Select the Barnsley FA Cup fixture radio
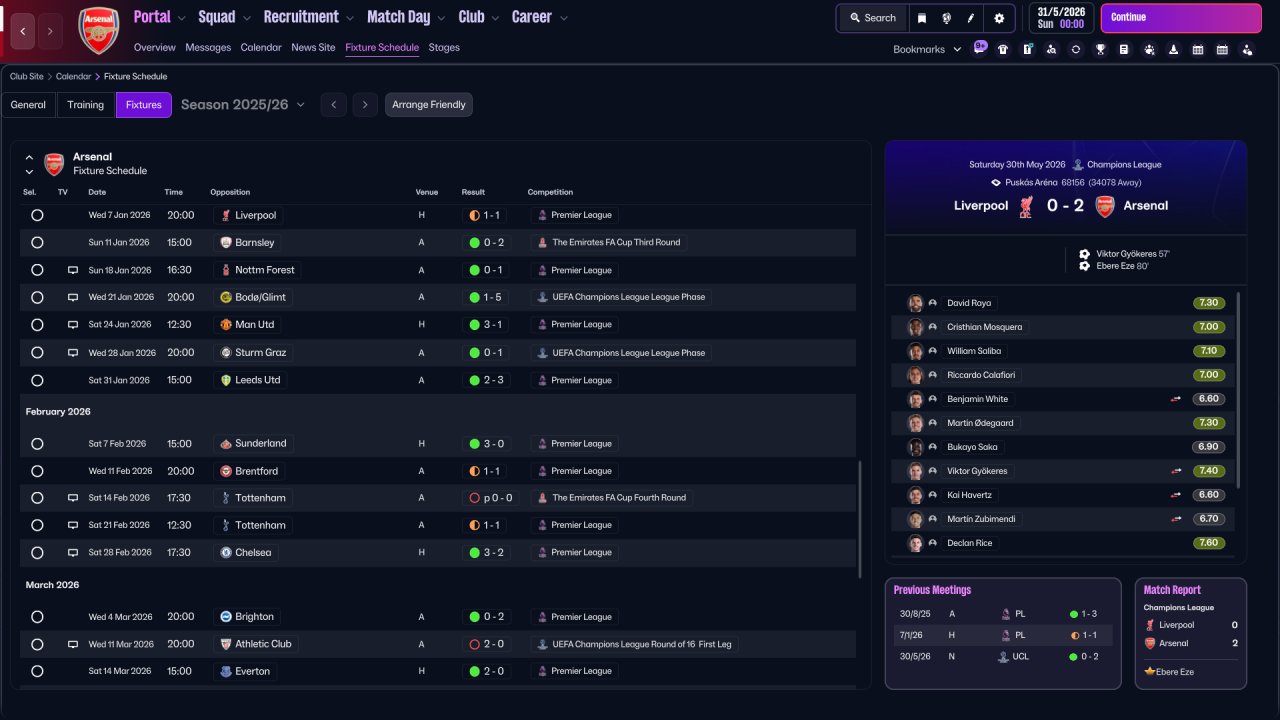Image resolution: width=1280 pixels, height=720 pixels. 37,242
